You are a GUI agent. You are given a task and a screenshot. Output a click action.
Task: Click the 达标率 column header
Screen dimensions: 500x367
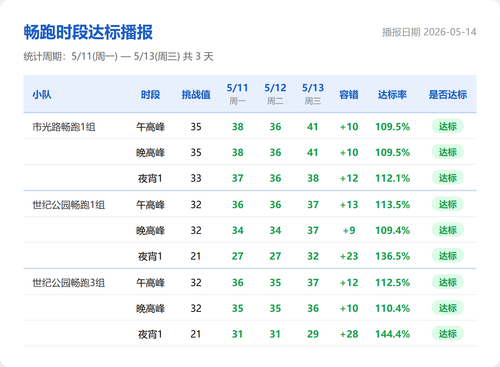pos(392,95)
